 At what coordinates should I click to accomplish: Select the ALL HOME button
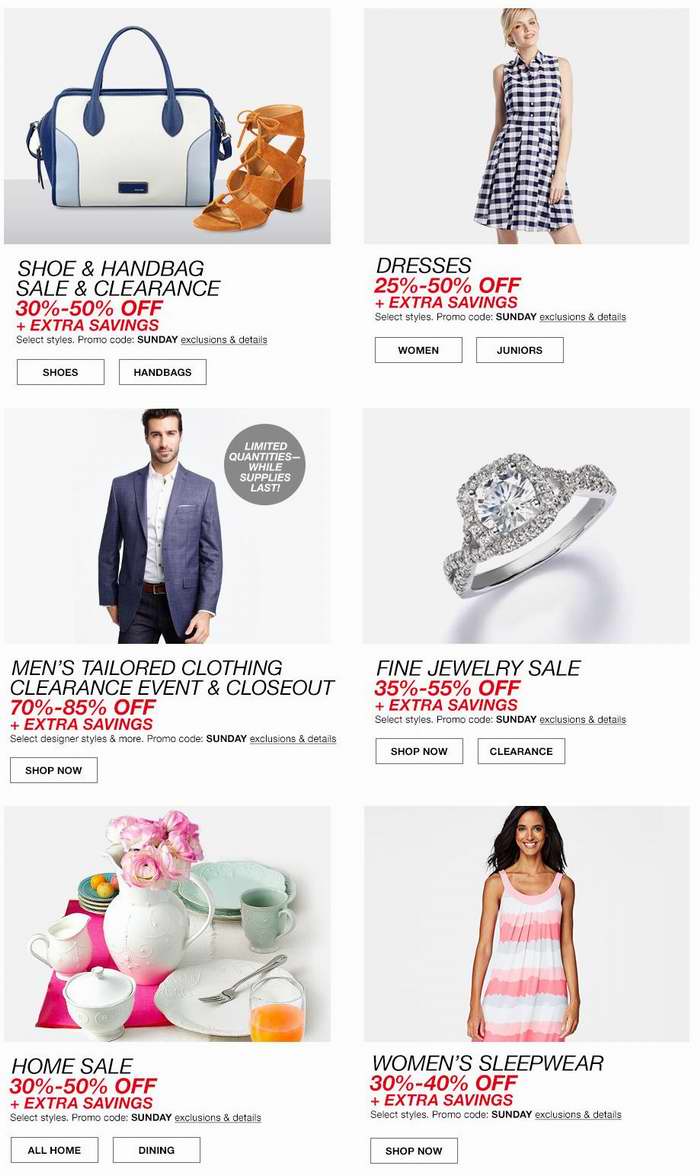click(x=55, y=1150)
